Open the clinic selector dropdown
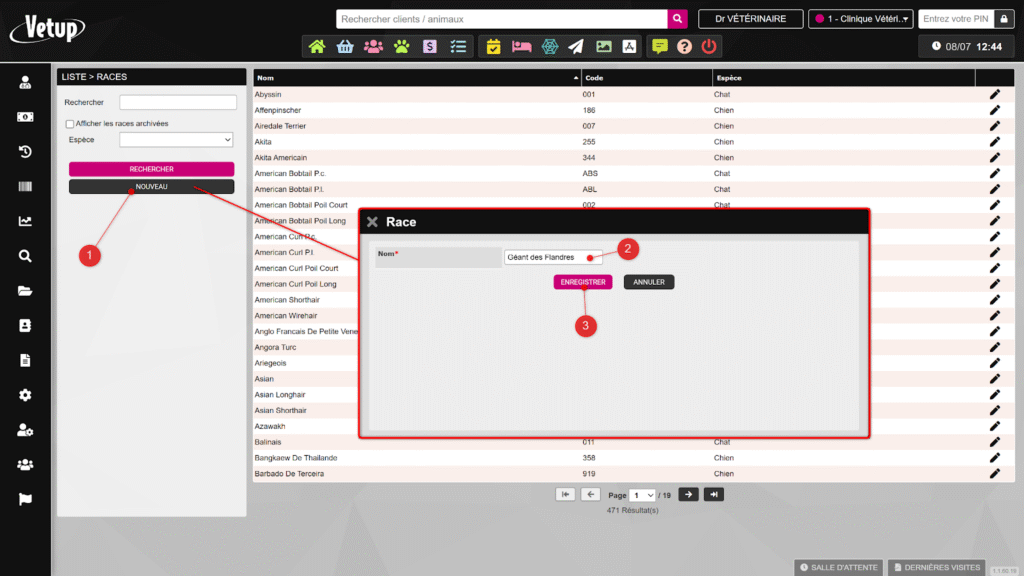The width and height of the screenshot is (1024, 576). click(x=860, y=19)
